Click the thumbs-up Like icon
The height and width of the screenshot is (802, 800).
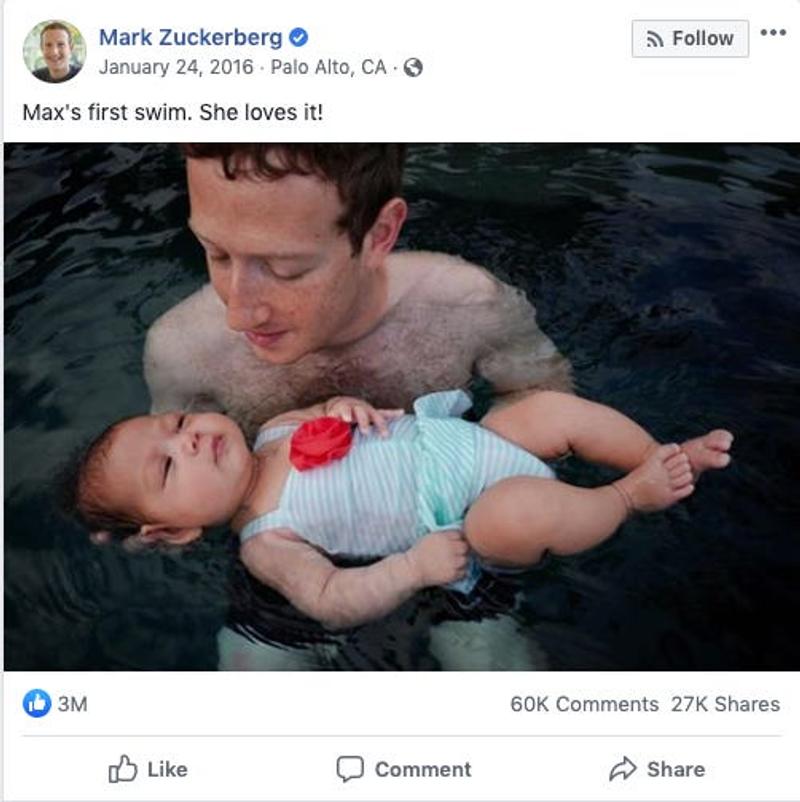click(122, 769)
